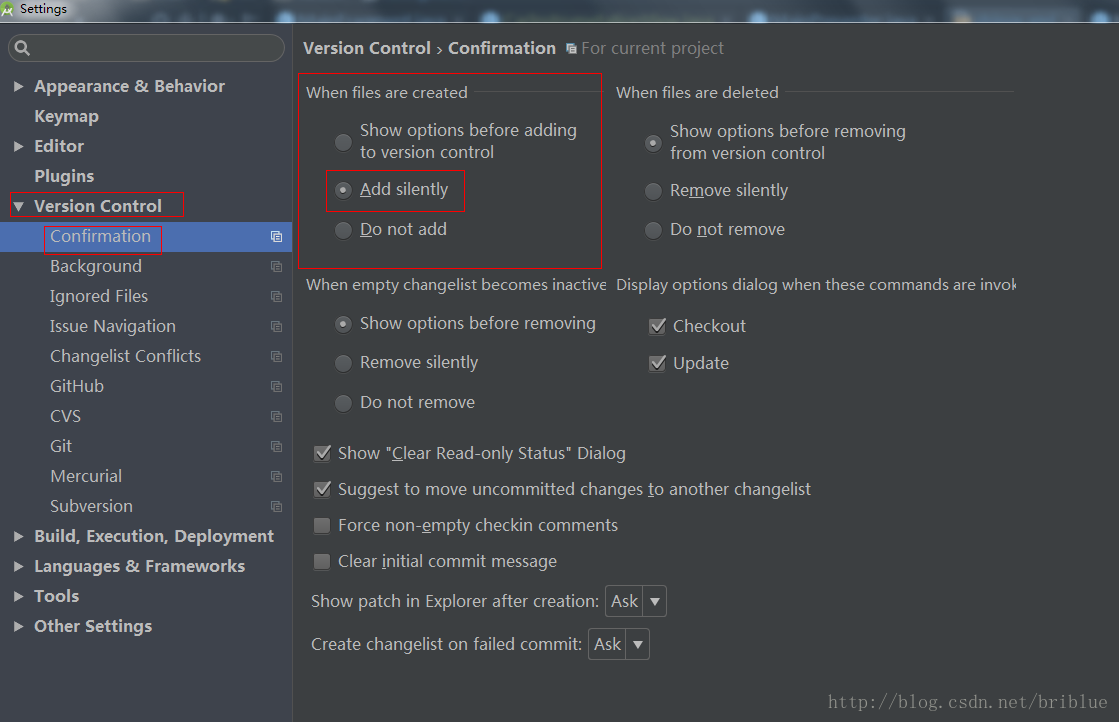Click project-level icon beside Background row
1119x722 pixels.
tap(276, 266)
